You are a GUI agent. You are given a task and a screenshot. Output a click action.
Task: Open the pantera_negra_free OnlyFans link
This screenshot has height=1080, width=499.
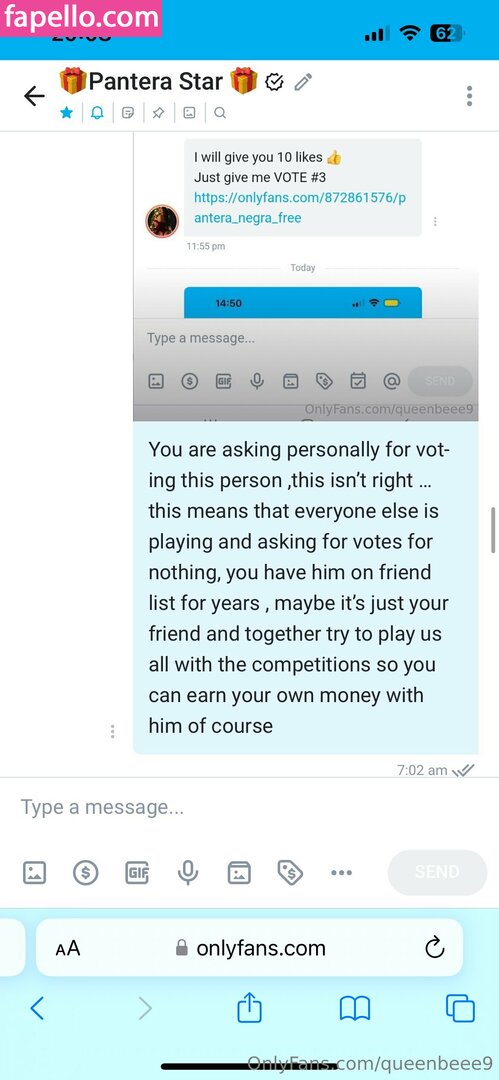tap(300, 208)
